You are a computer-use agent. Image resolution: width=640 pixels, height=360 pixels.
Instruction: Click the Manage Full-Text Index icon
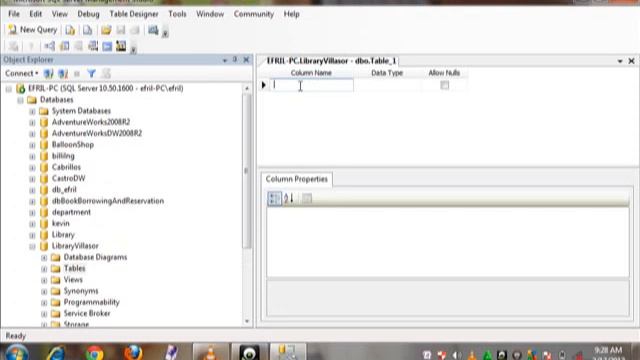click(78, 46)
